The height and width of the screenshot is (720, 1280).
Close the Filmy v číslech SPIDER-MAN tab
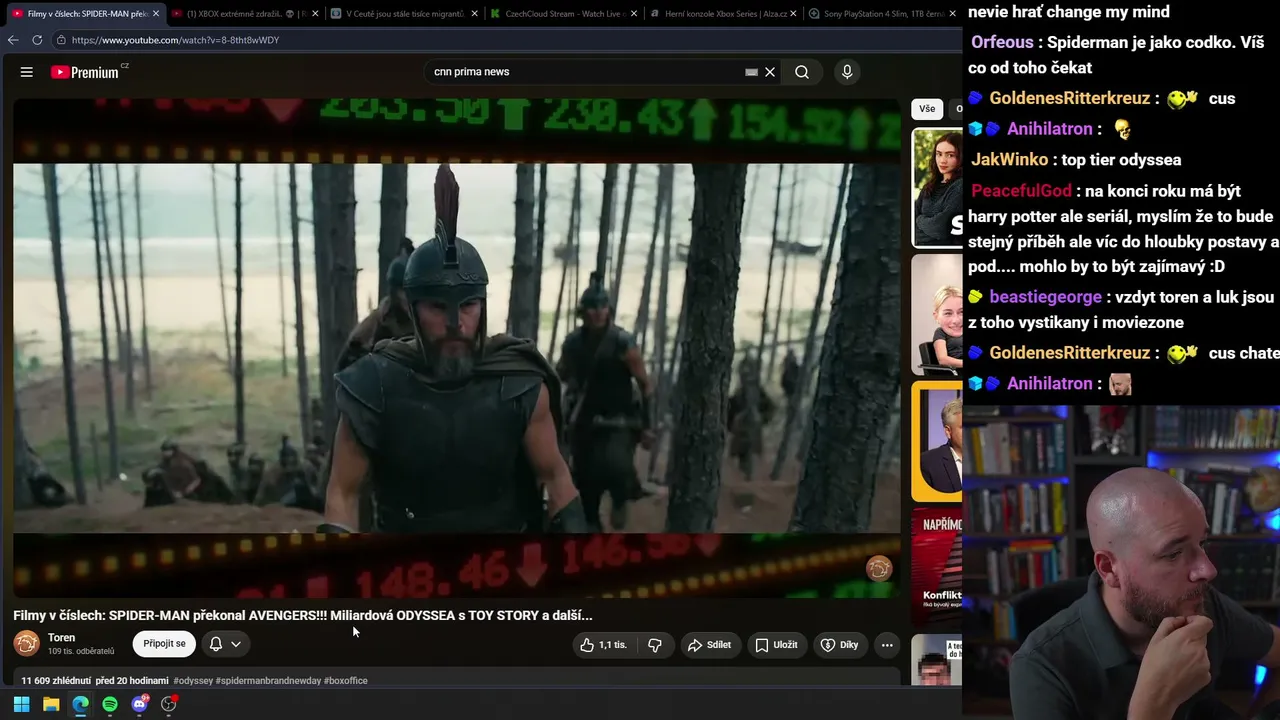(156, 14)
